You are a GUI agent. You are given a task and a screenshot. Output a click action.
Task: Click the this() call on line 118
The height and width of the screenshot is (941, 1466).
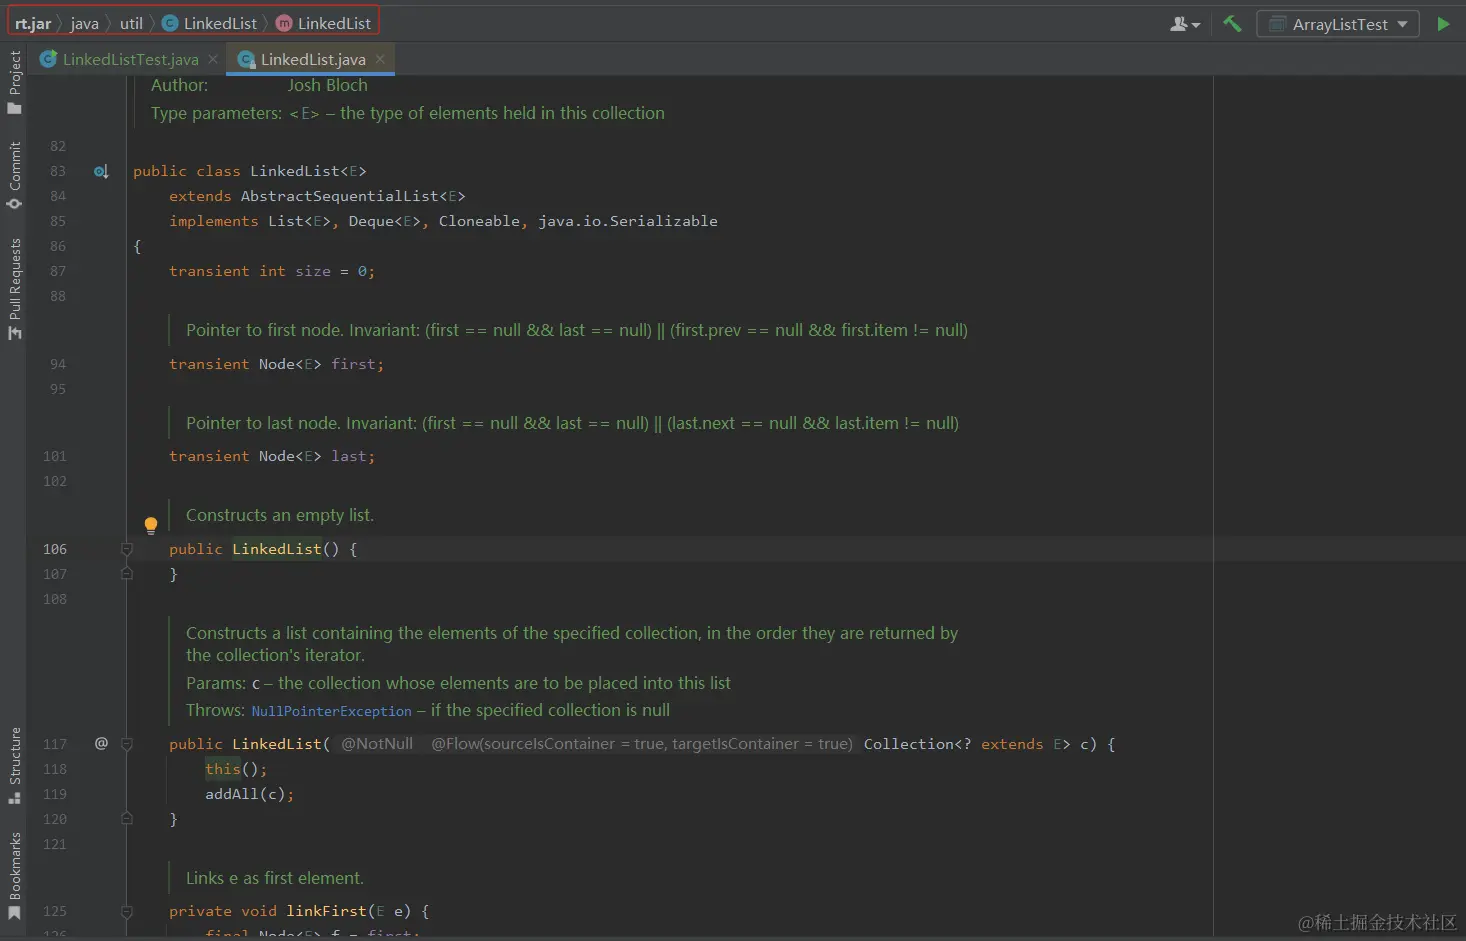click(x=236, y=769)
